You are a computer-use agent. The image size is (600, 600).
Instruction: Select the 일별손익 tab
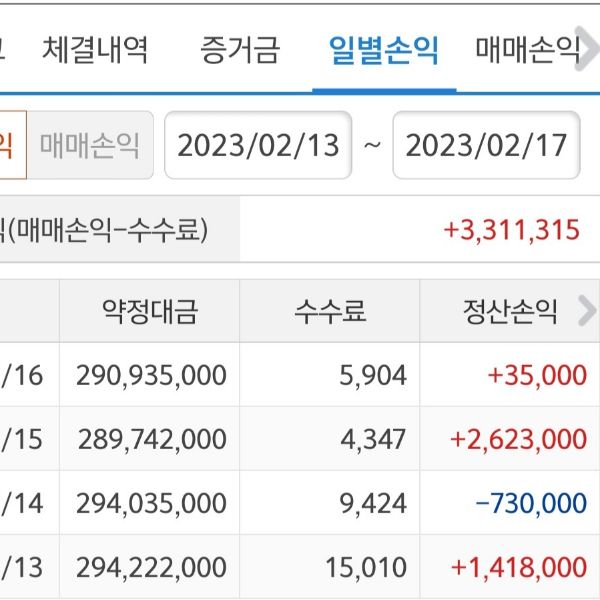(384, 50)
